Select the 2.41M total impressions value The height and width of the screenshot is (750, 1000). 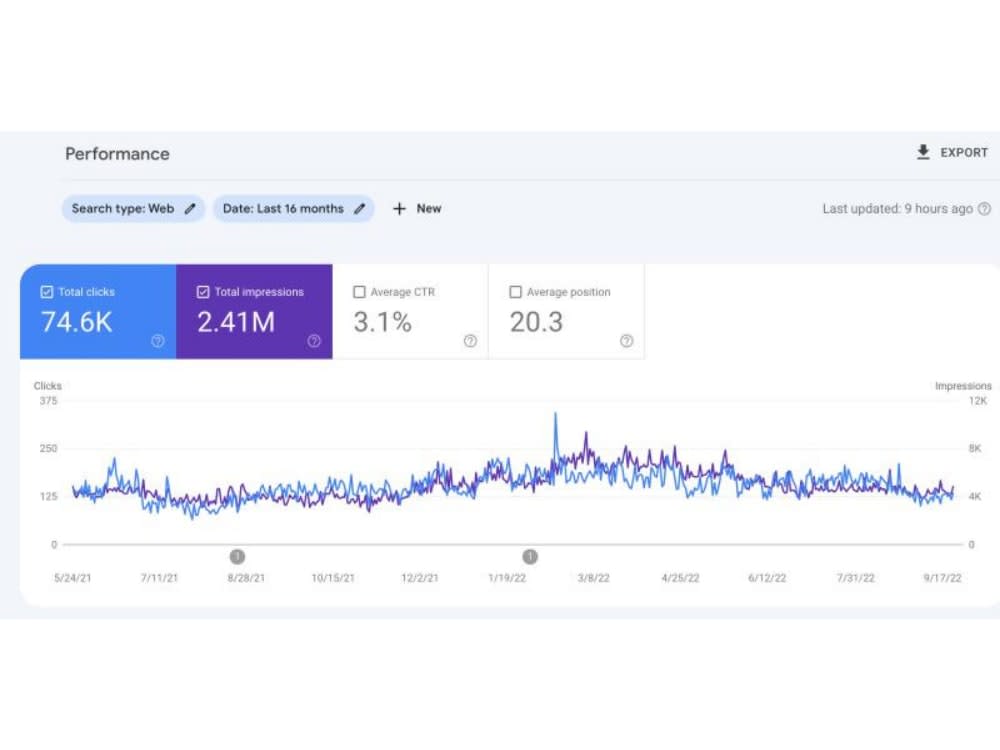236,322
